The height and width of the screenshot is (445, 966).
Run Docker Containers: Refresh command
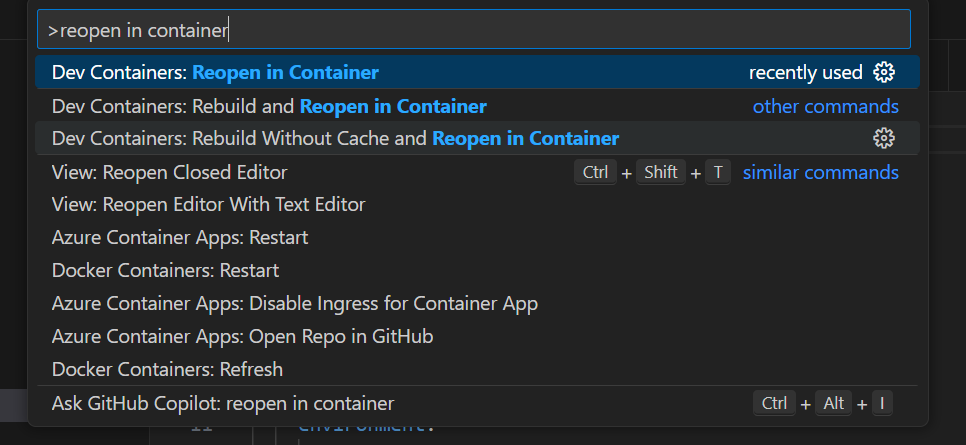[x=477, y=369]
